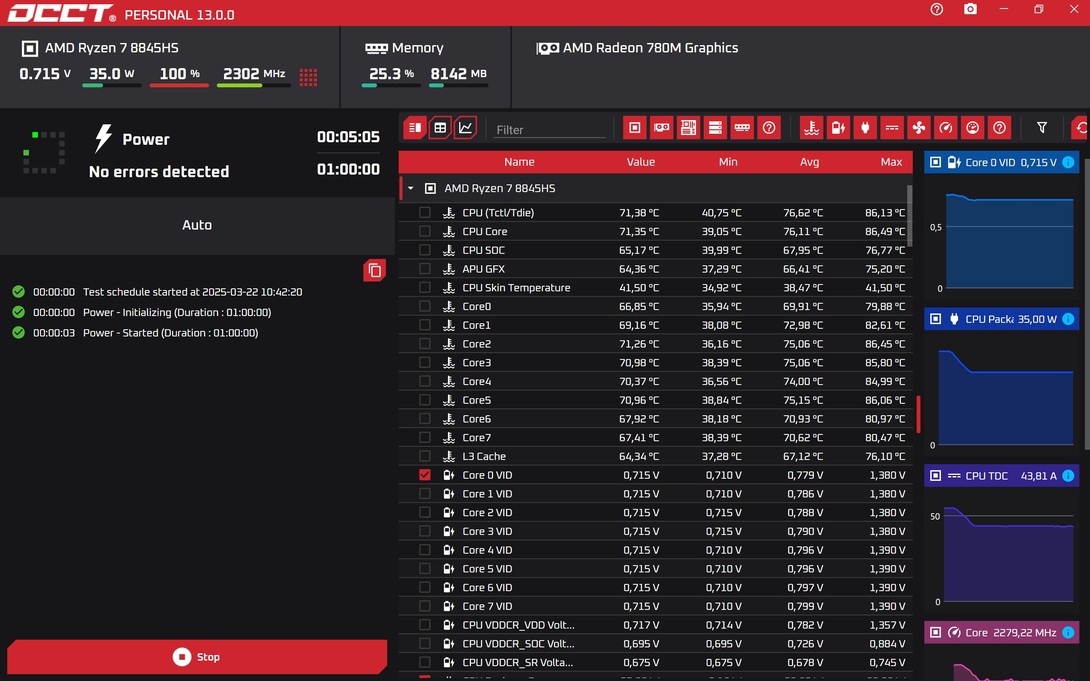
Task: Filter sensors by motherboard icon
Action: click(x=688, y=128)
